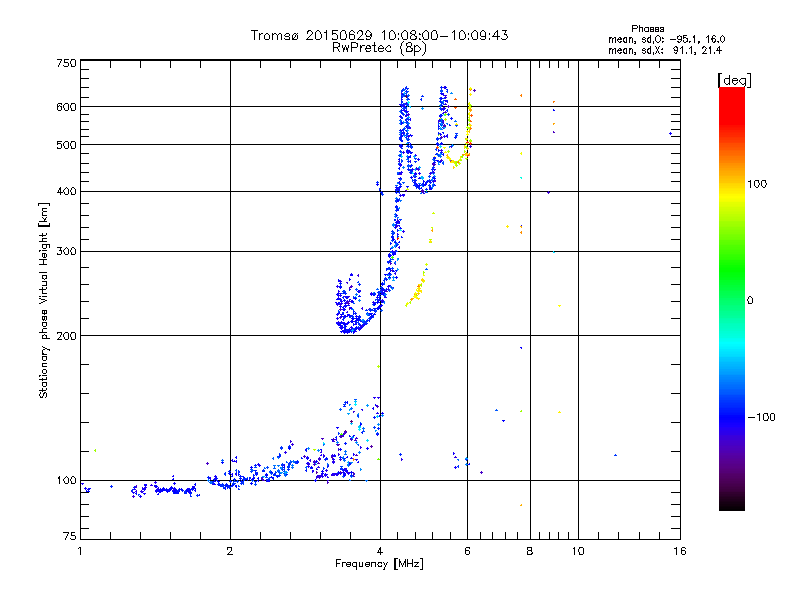Click the colorbar '0' tick label
The image size is (800, 600).
click(x=750, y=301)
